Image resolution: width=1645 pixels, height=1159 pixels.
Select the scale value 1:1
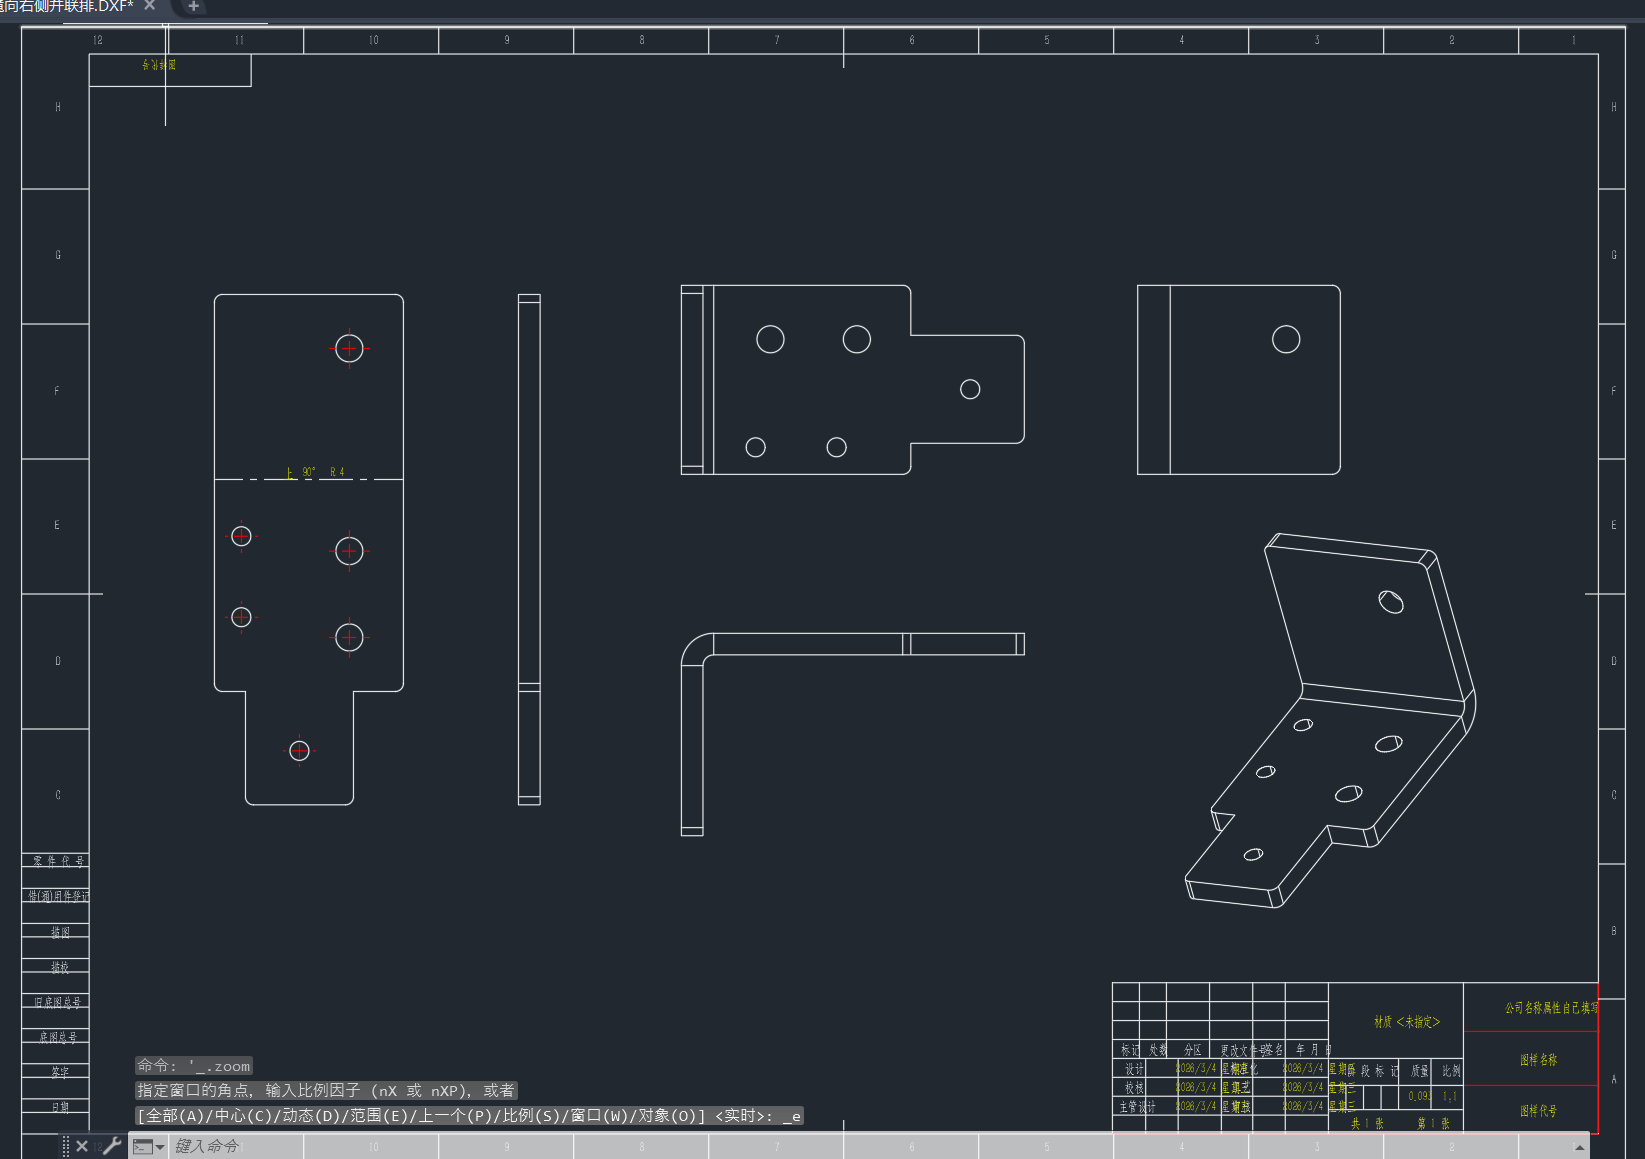click(x=1449, y=1096)
